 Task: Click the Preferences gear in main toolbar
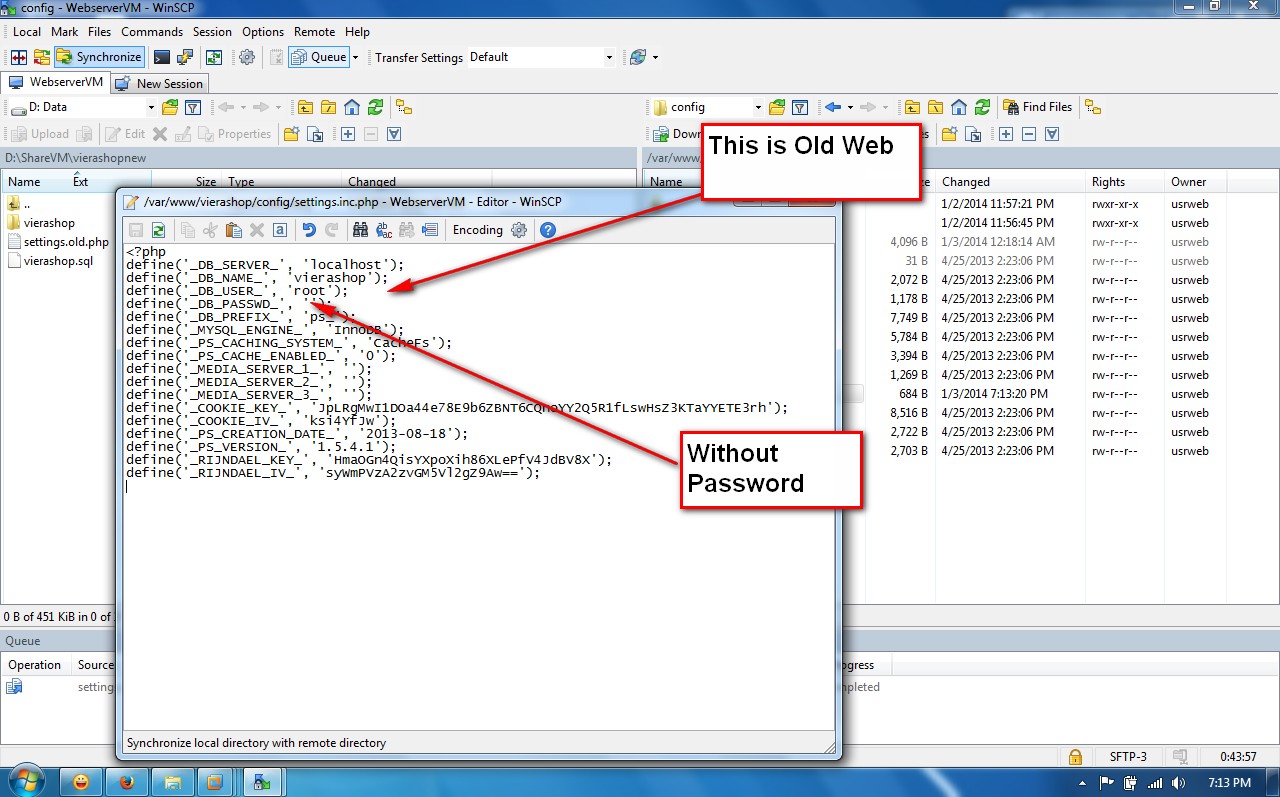(x=247, y=57)
